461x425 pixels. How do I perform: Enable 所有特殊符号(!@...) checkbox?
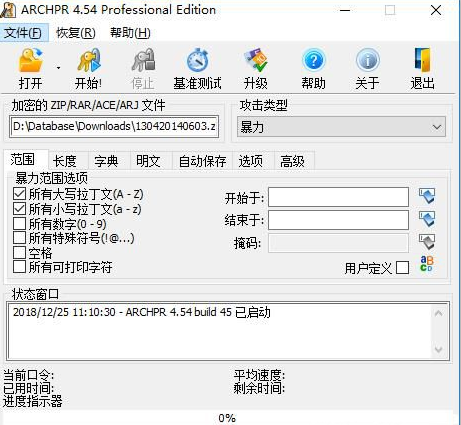click(19, 238)
